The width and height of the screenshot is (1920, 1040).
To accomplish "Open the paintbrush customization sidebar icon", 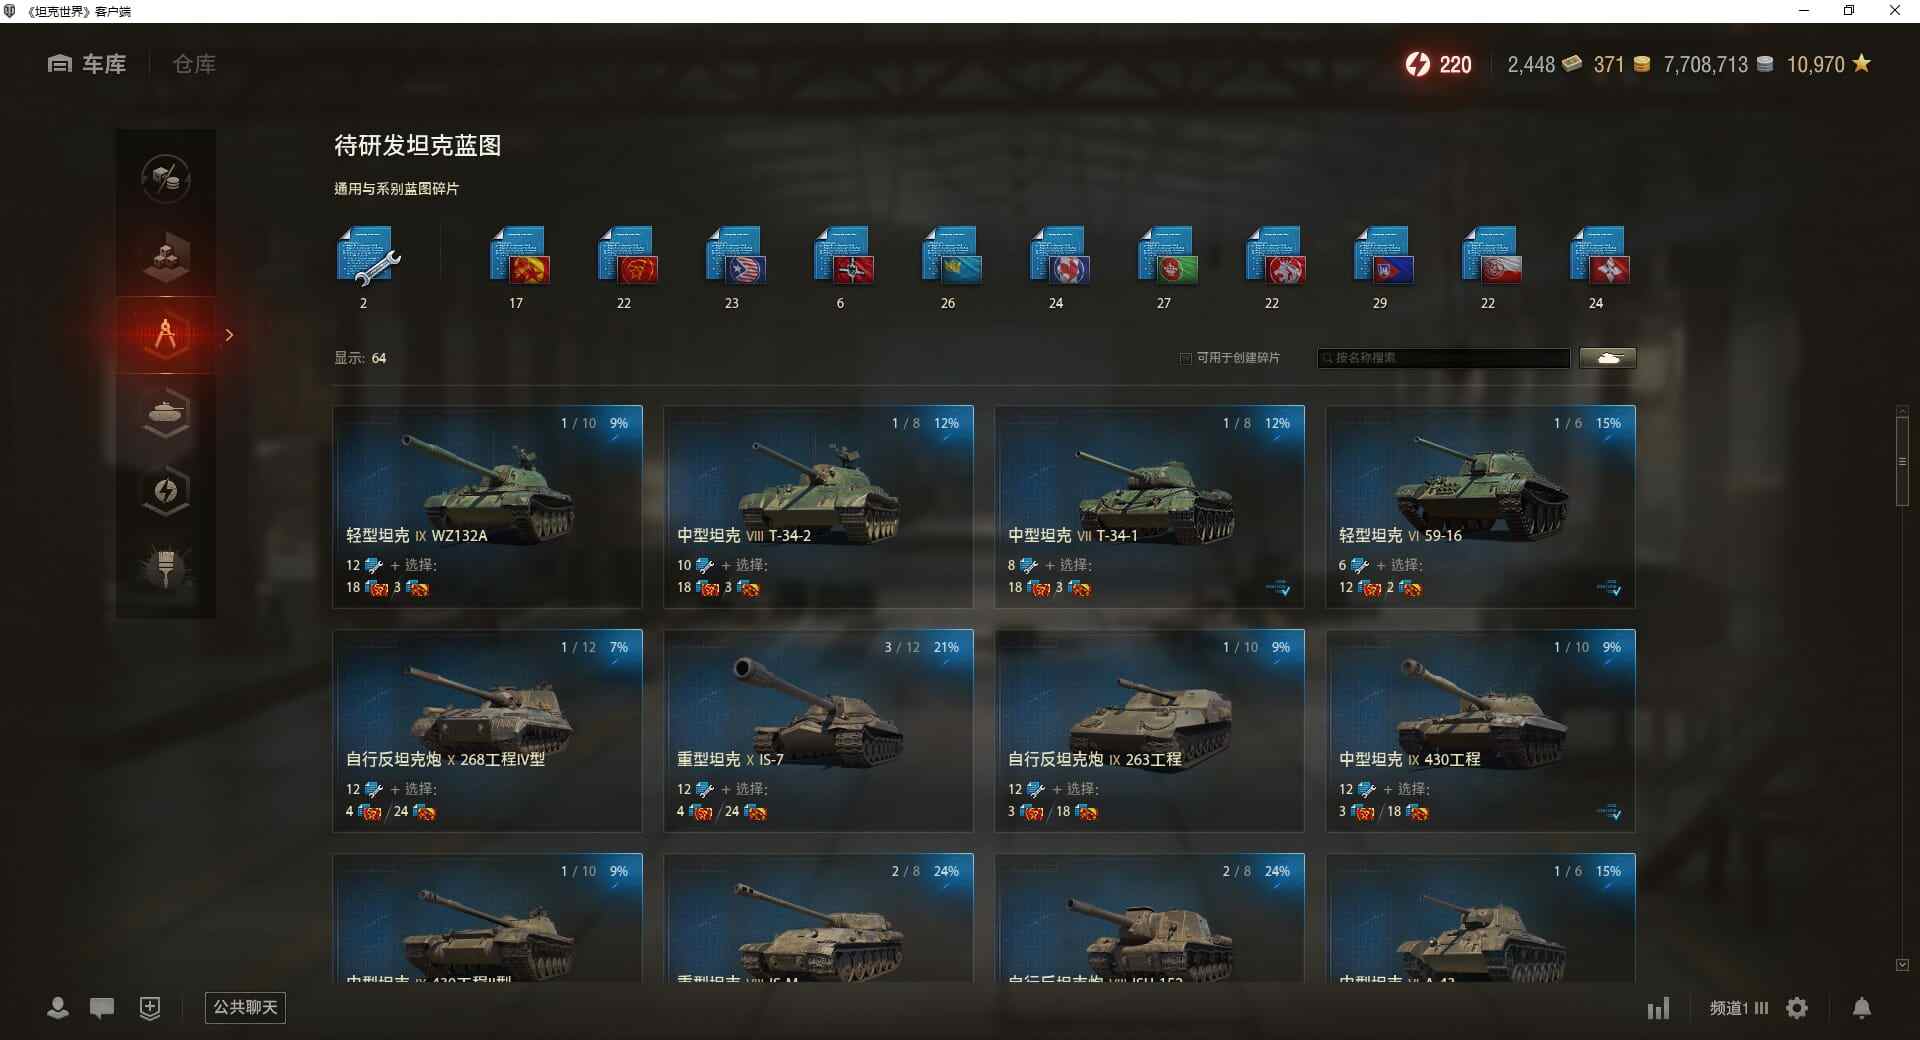I will [x=166, y=567].
